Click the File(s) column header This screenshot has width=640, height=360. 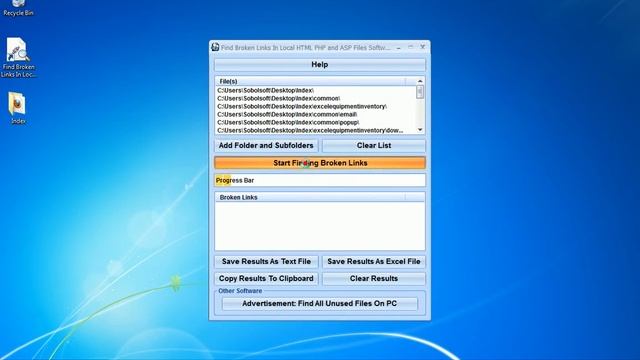coord(311,81)
